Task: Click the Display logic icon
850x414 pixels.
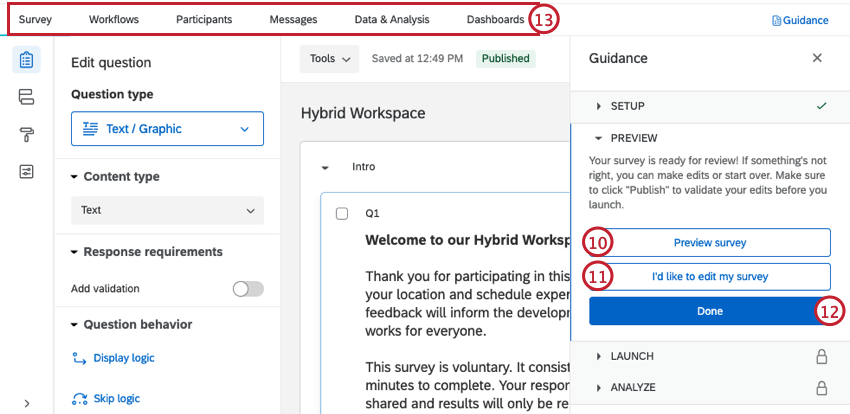Action: coord(80,358)
